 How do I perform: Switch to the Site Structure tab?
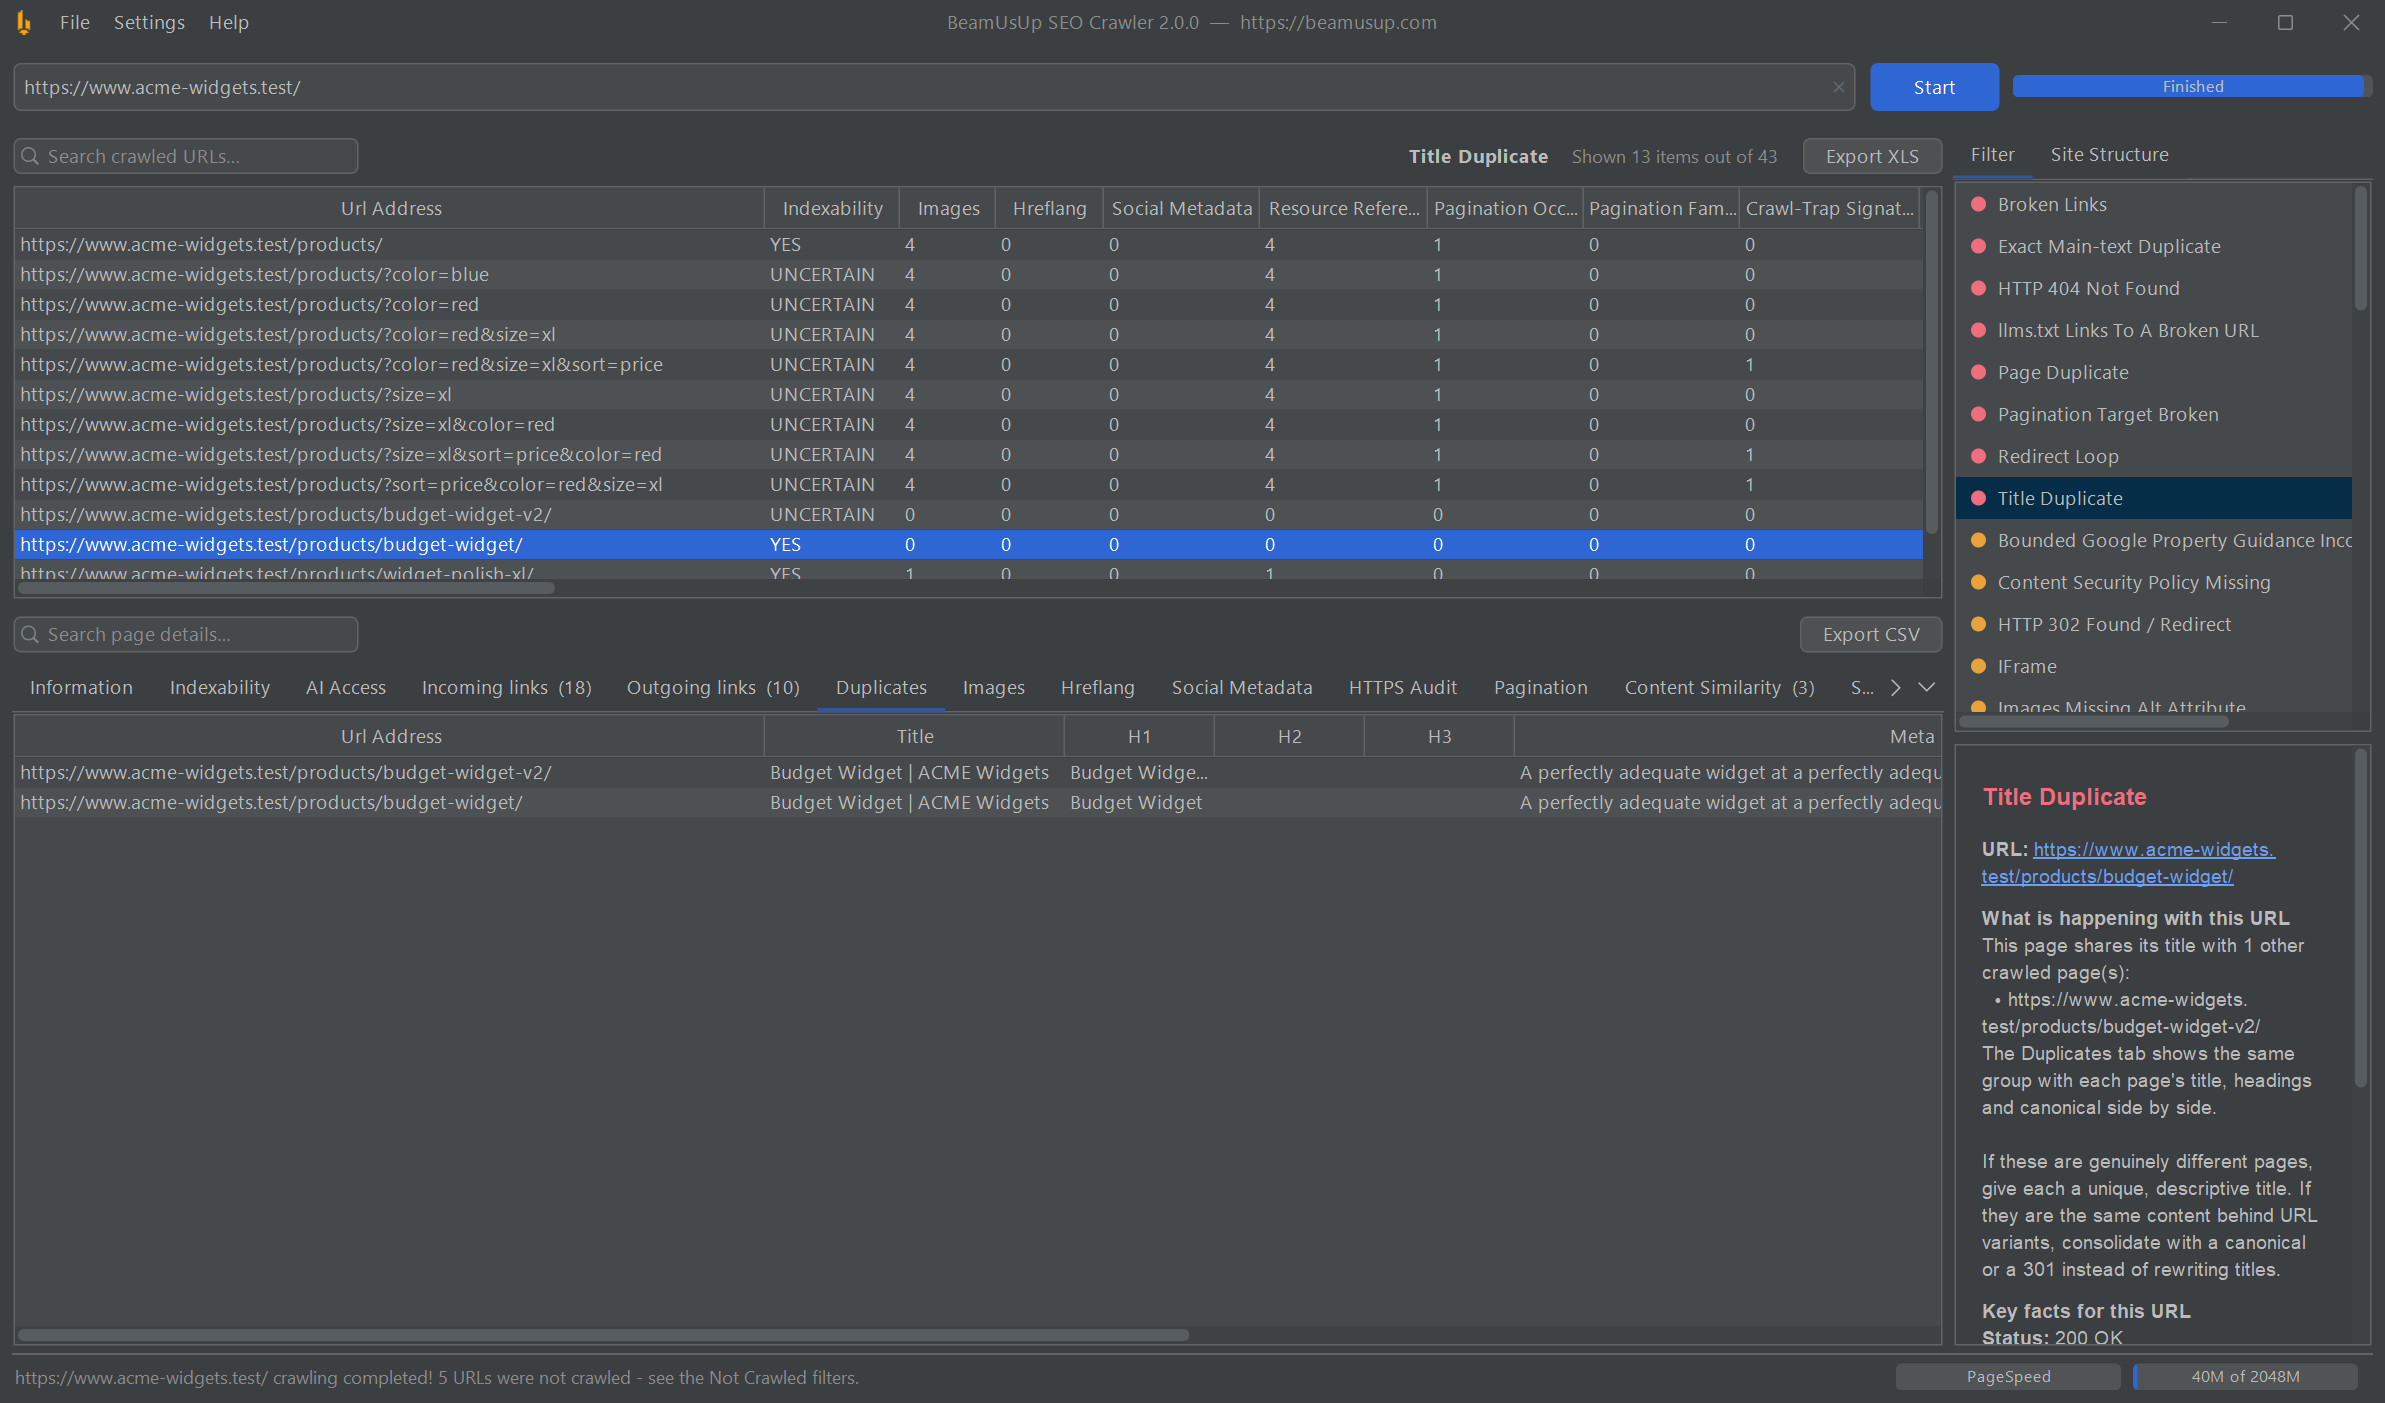click(x=2109, y=155)
